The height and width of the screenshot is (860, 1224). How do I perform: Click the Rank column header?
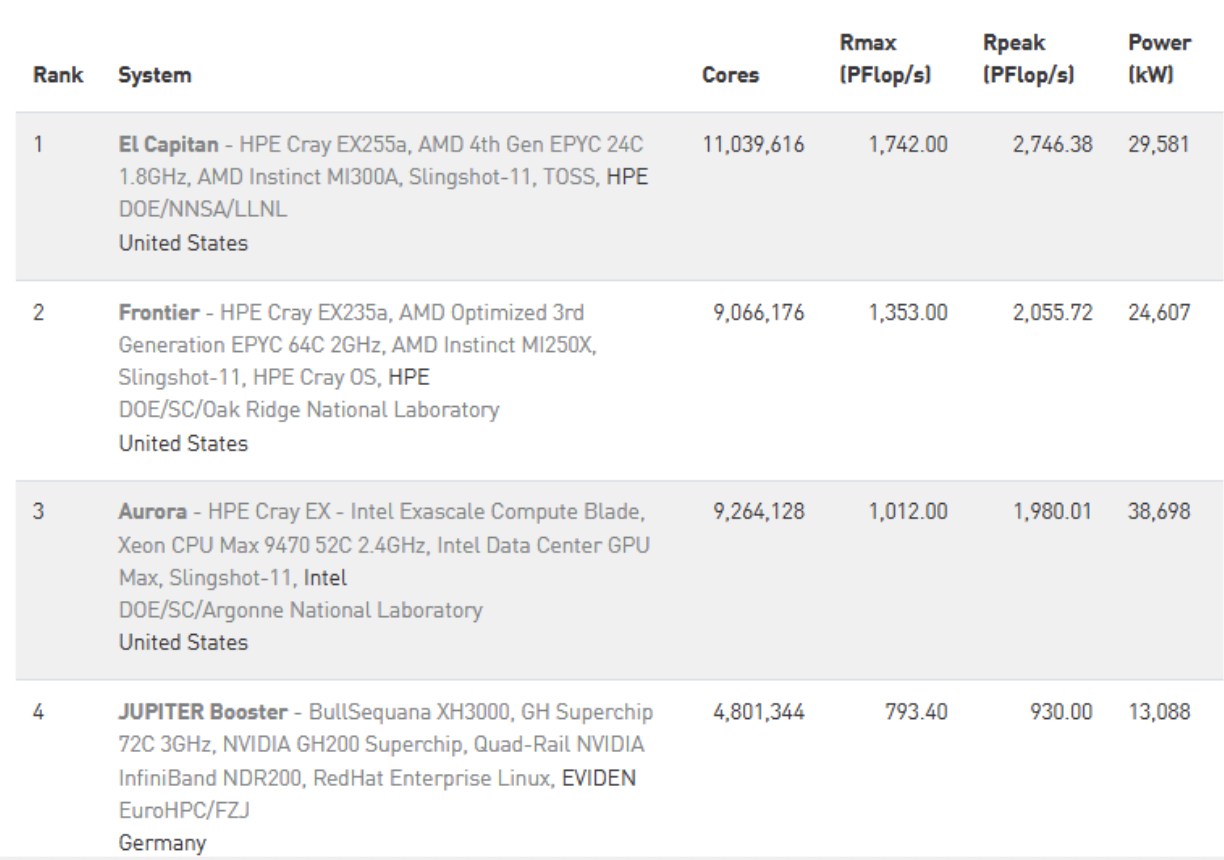coord(58,75)
